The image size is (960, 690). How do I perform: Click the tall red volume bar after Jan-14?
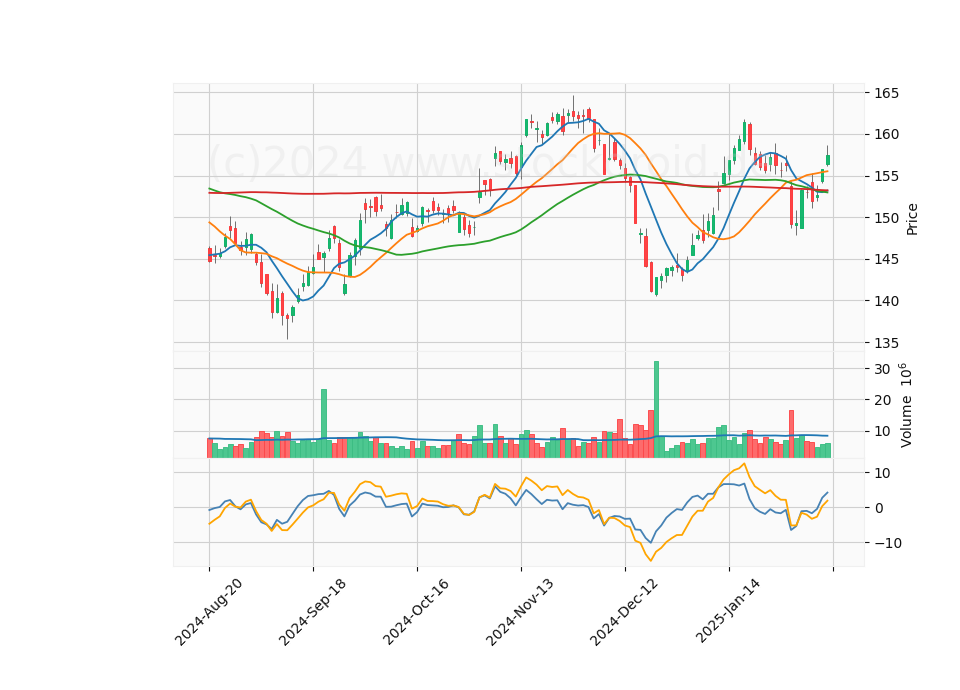791,434
